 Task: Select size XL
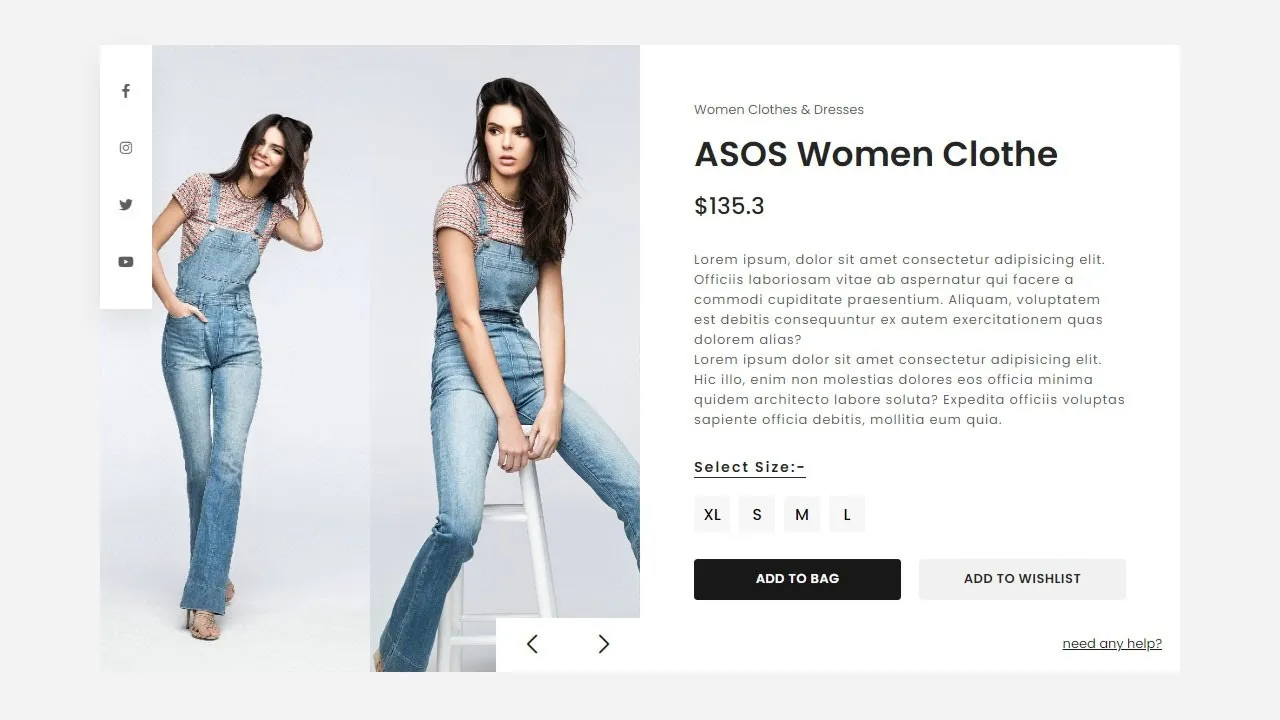pyautogui.click(x=712, y=514)
